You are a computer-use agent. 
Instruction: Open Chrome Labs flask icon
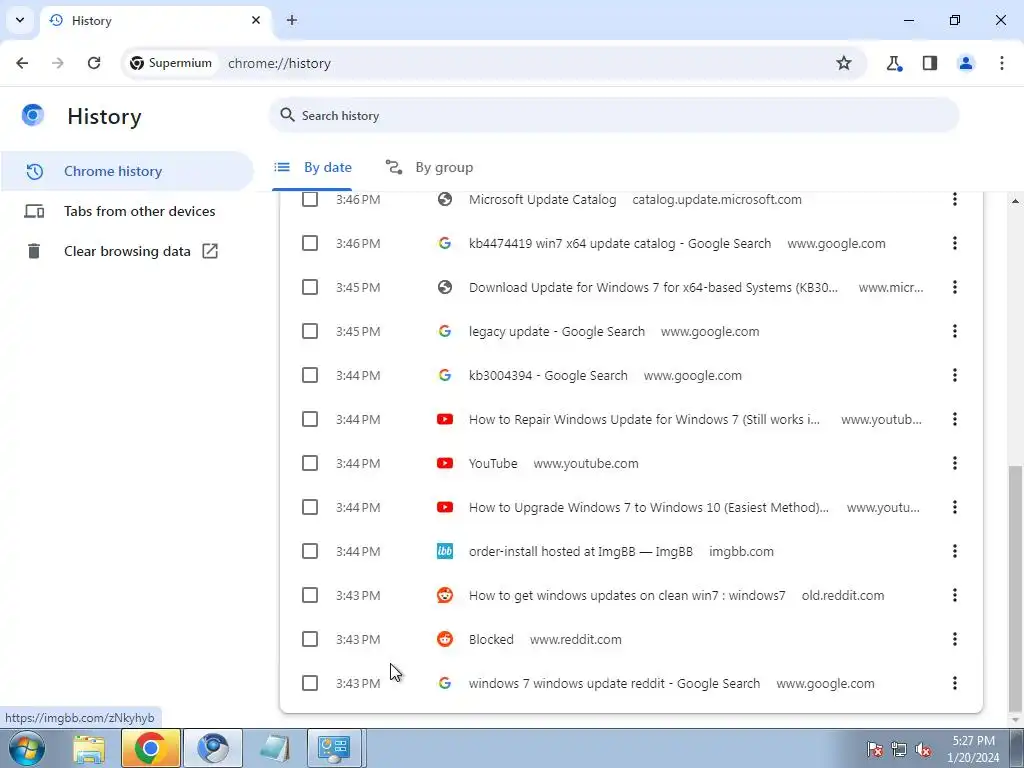(894, 63)
